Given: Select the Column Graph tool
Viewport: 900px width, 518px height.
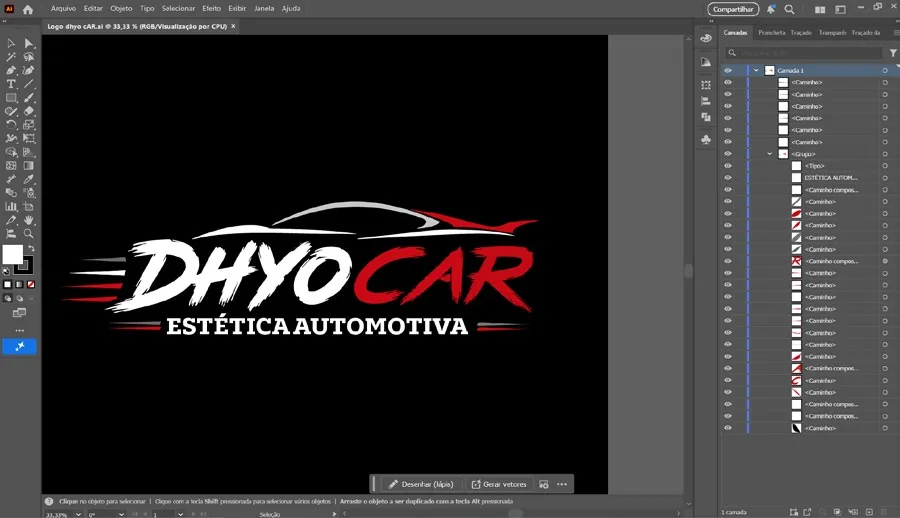Looking at the screenshot, I should (11, 206).
